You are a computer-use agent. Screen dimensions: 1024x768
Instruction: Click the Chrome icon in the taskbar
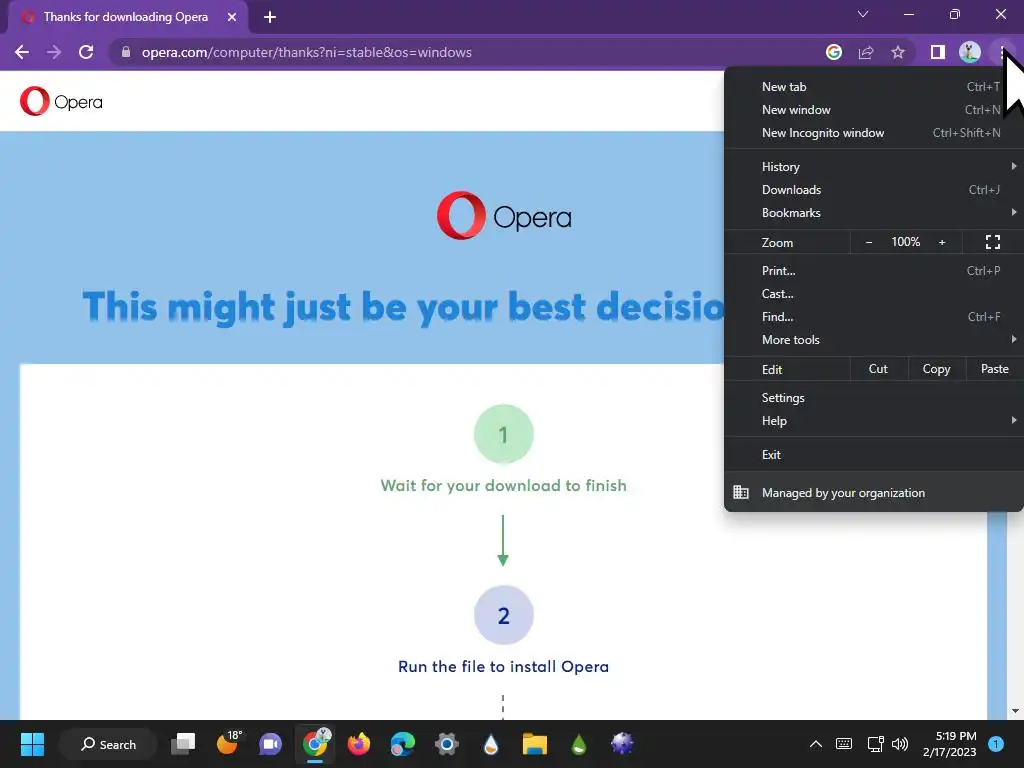(x=315, y=743)
